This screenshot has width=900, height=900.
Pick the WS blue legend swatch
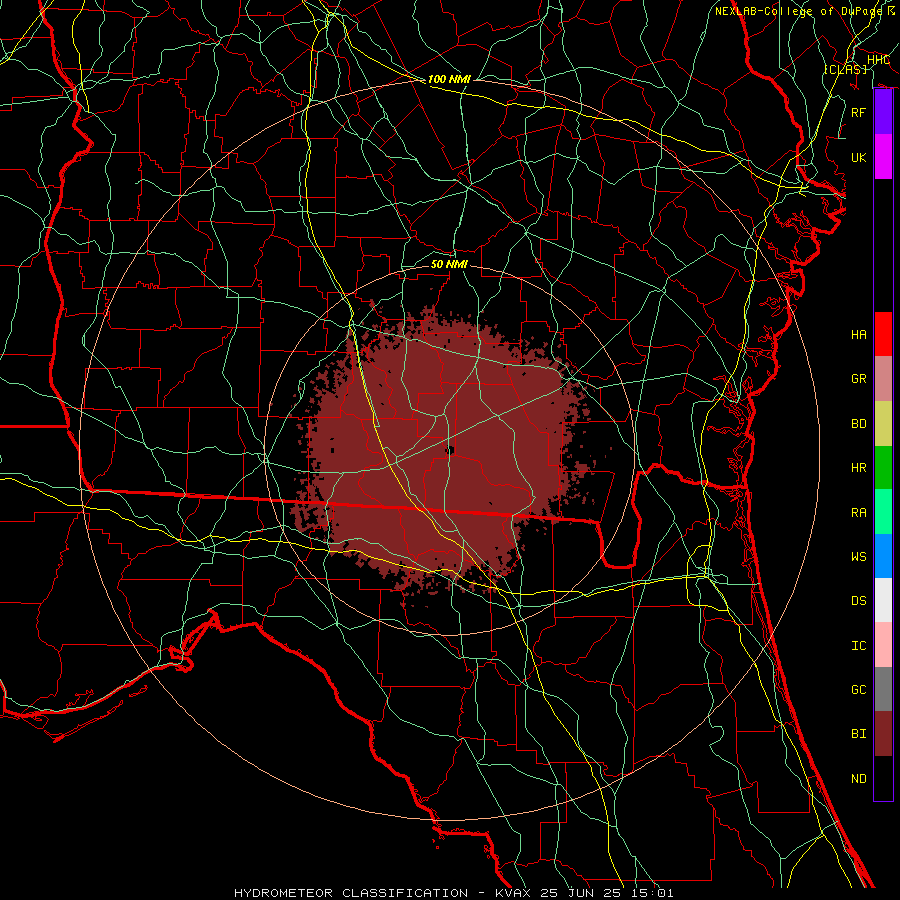tap(883, 556)
